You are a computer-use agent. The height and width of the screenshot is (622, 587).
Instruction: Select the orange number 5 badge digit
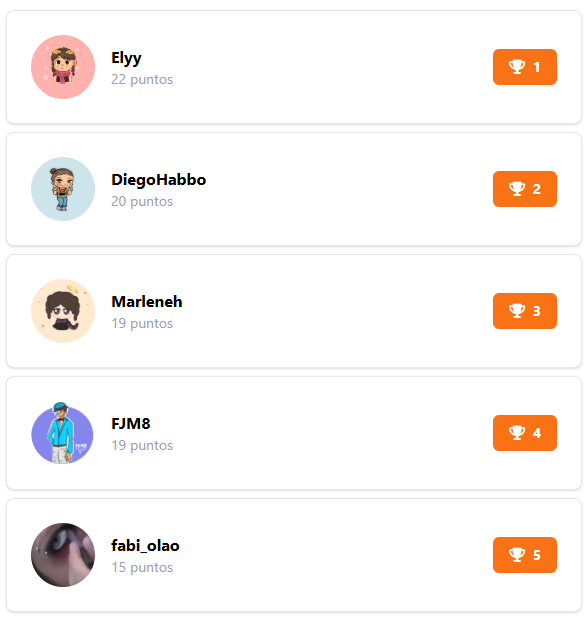(x=537, y=555)
